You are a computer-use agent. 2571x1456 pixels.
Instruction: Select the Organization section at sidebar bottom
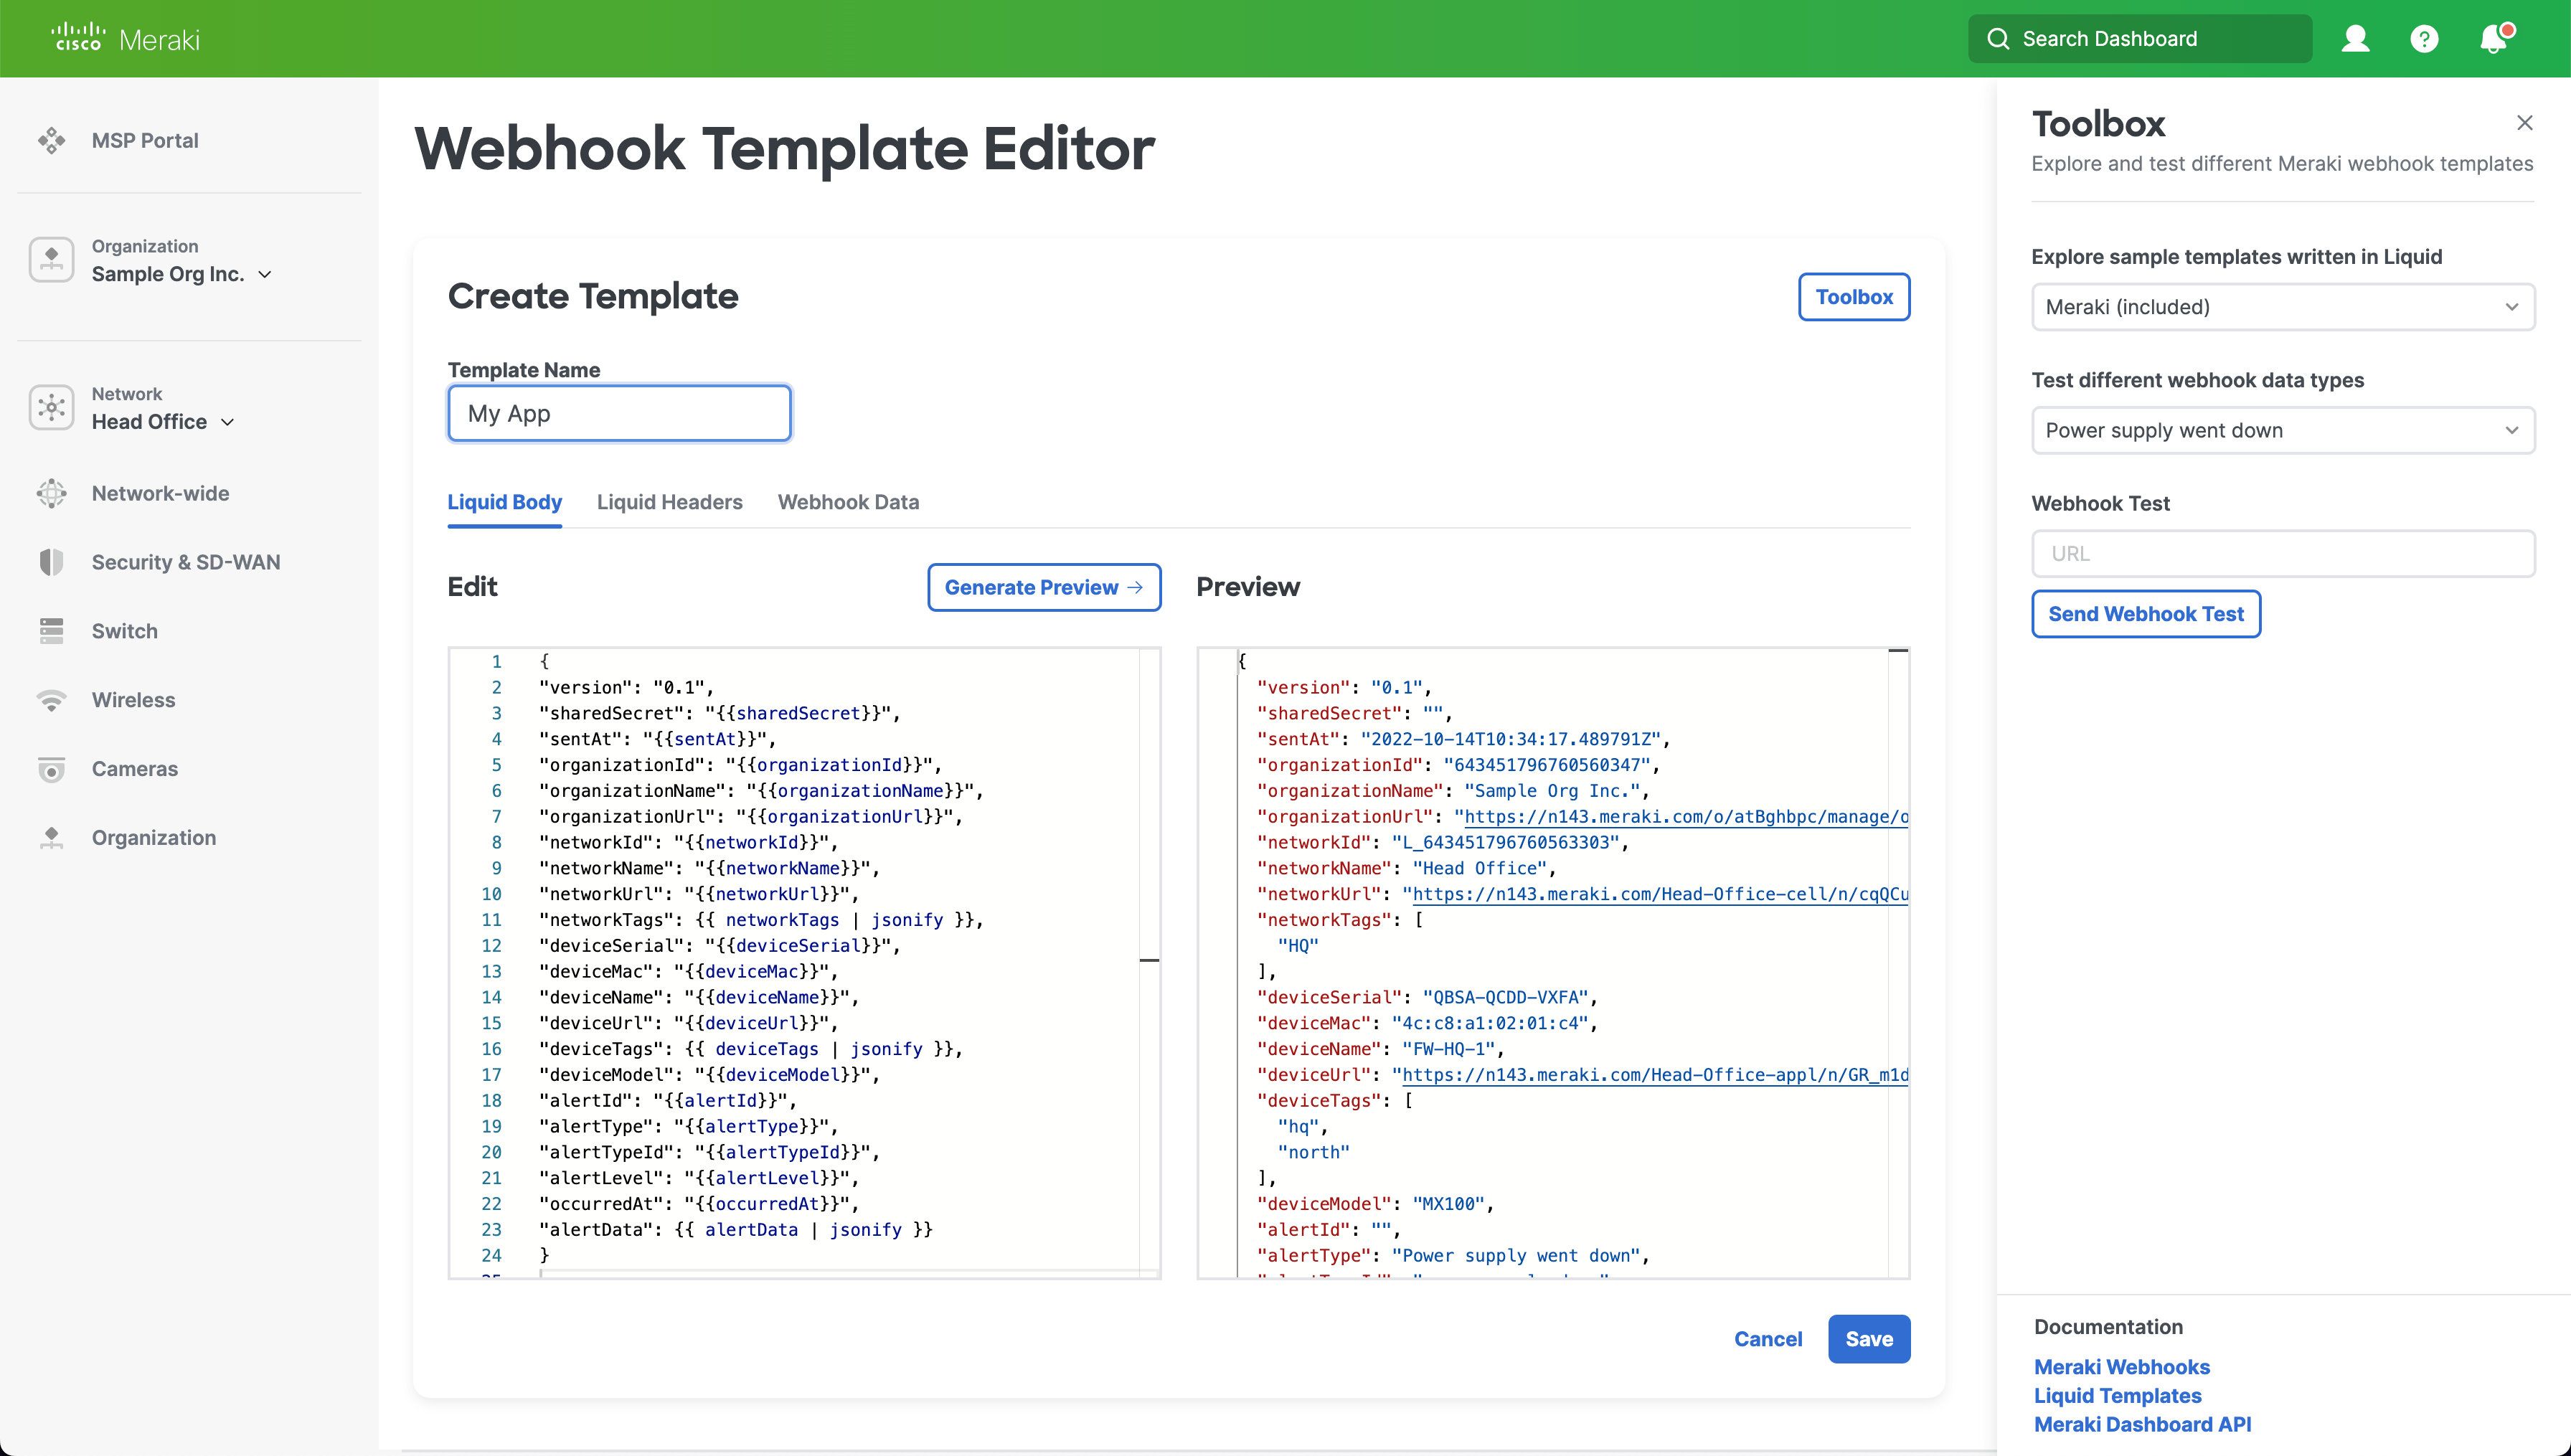click(154, 837)
